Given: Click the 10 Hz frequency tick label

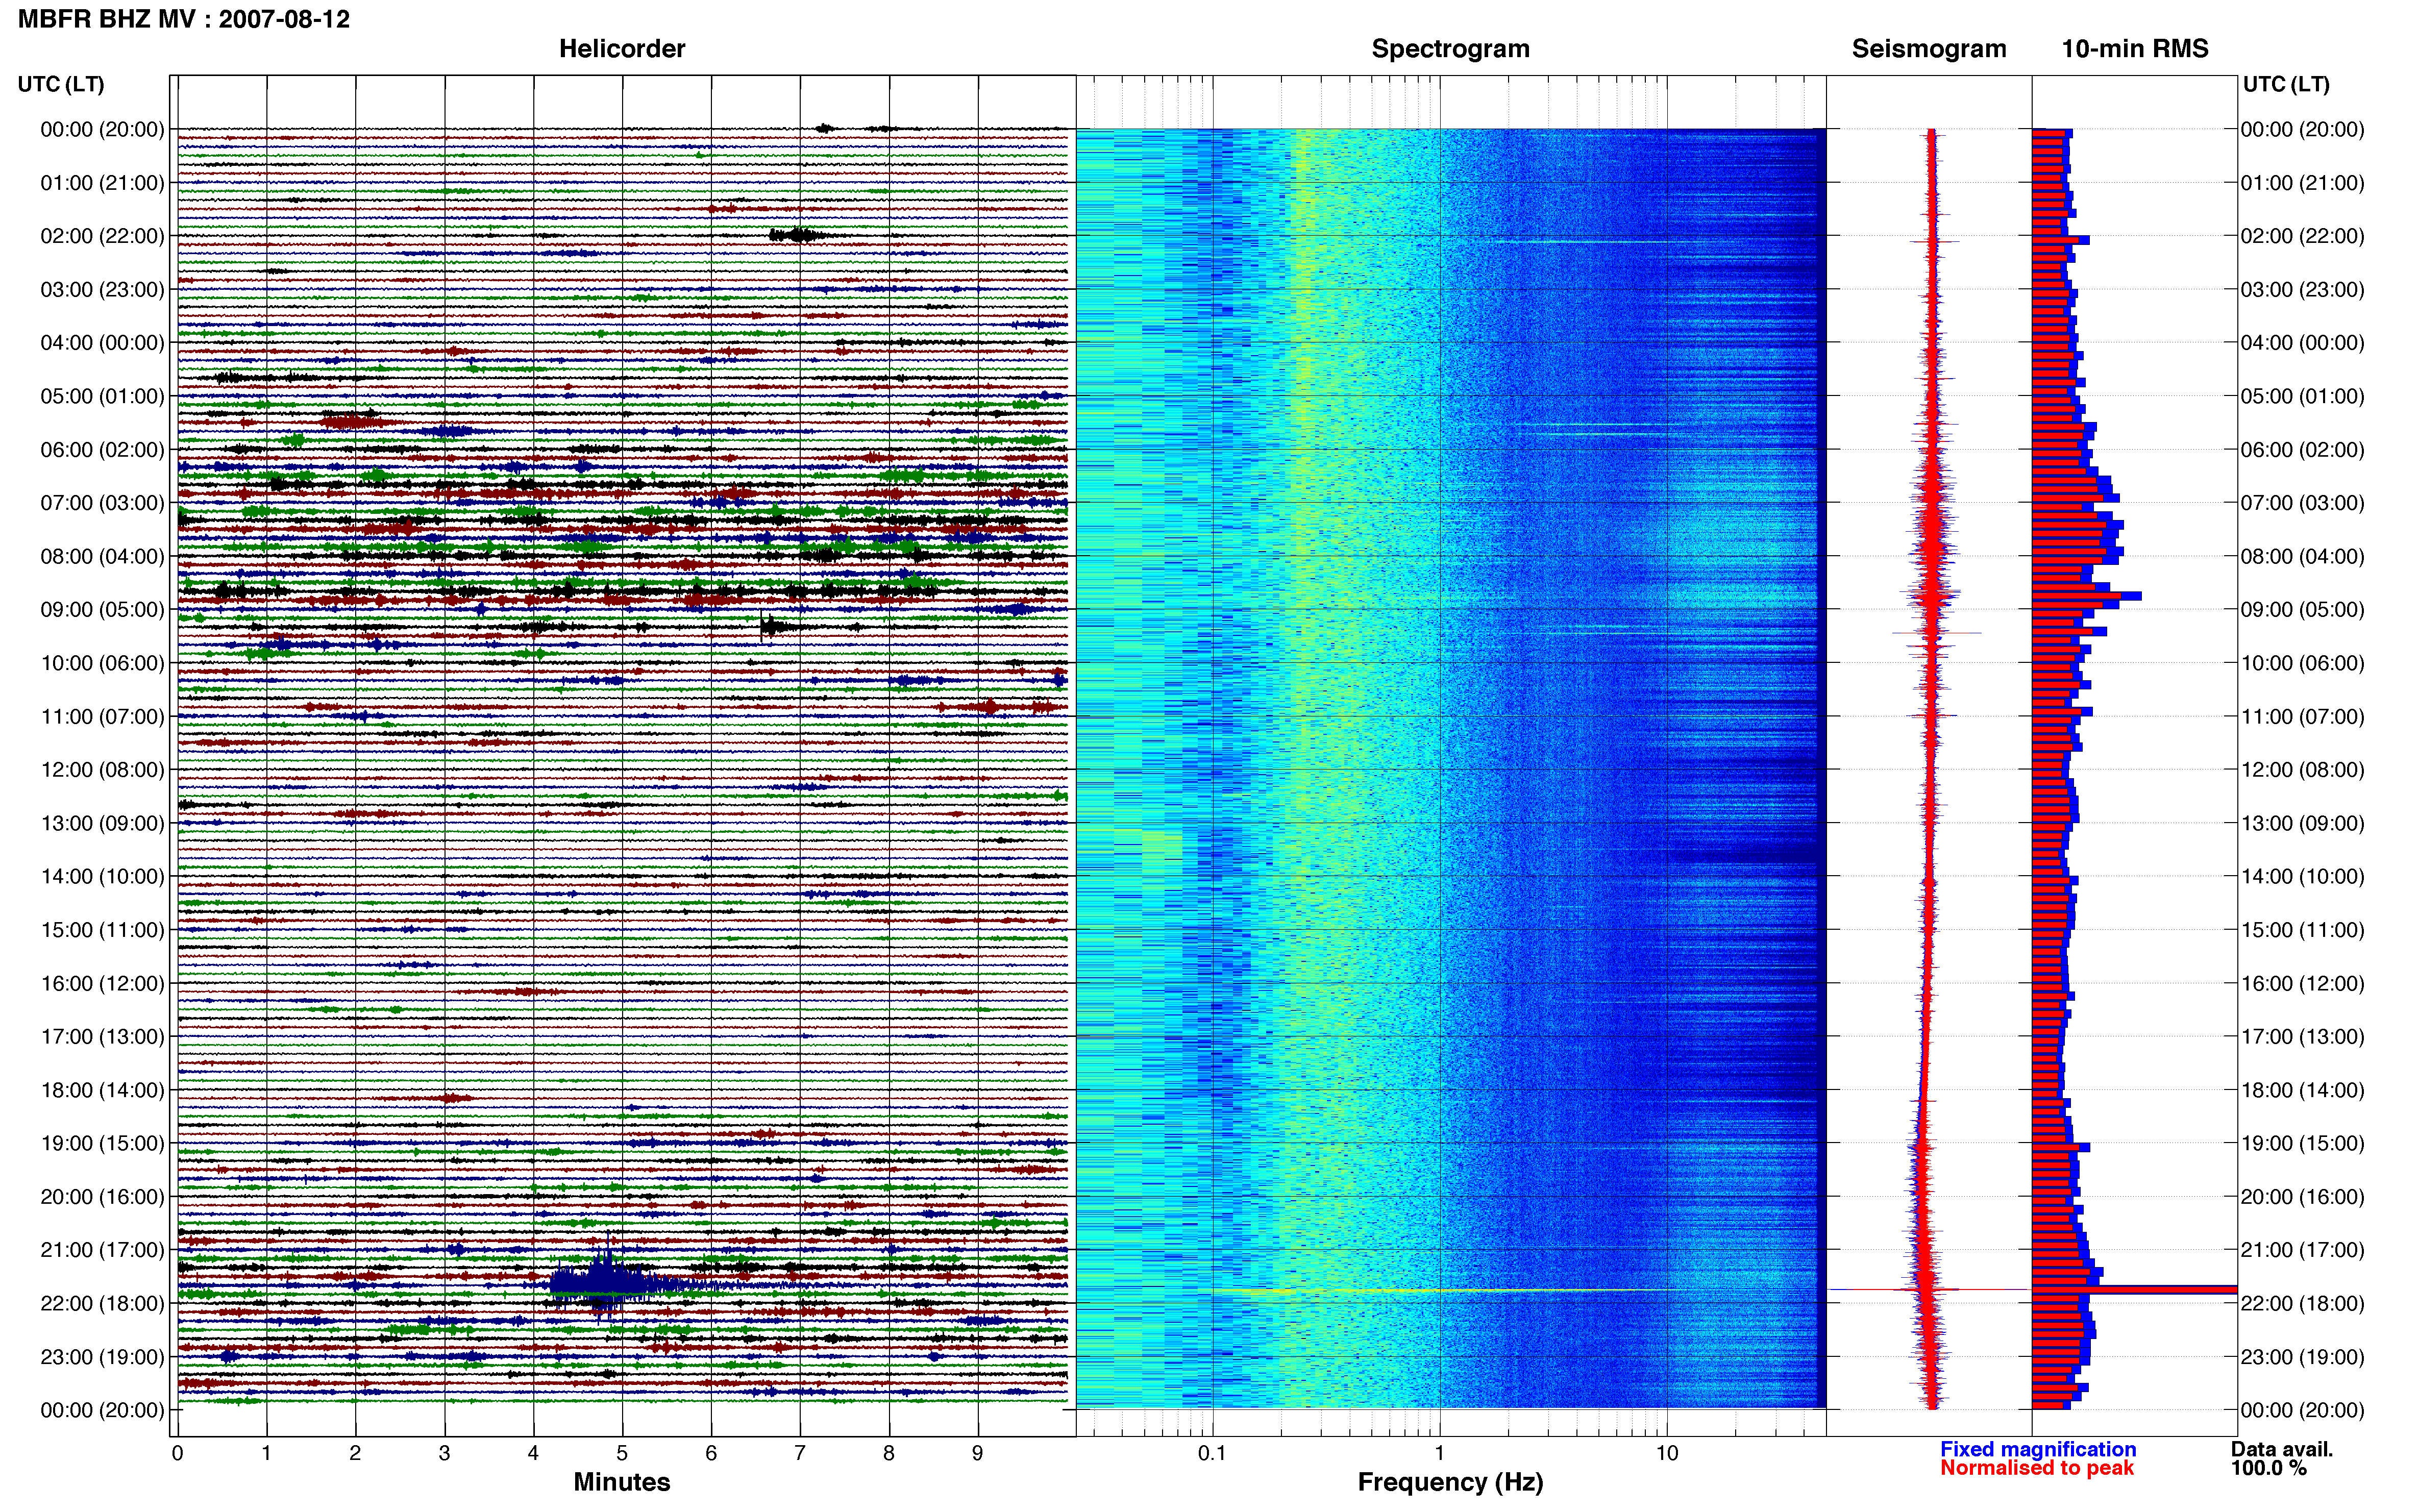Looking at the screenshot, I should tap(1667, 1453).
